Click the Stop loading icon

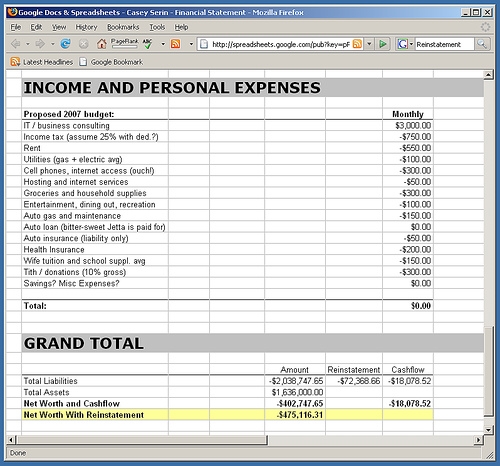(84, 44)
